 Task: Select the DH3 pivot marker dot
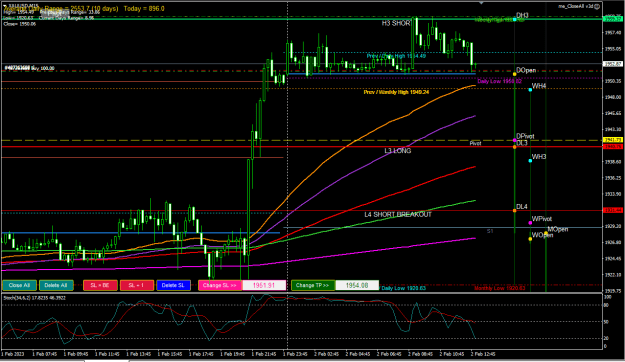(x=515, y=19)
